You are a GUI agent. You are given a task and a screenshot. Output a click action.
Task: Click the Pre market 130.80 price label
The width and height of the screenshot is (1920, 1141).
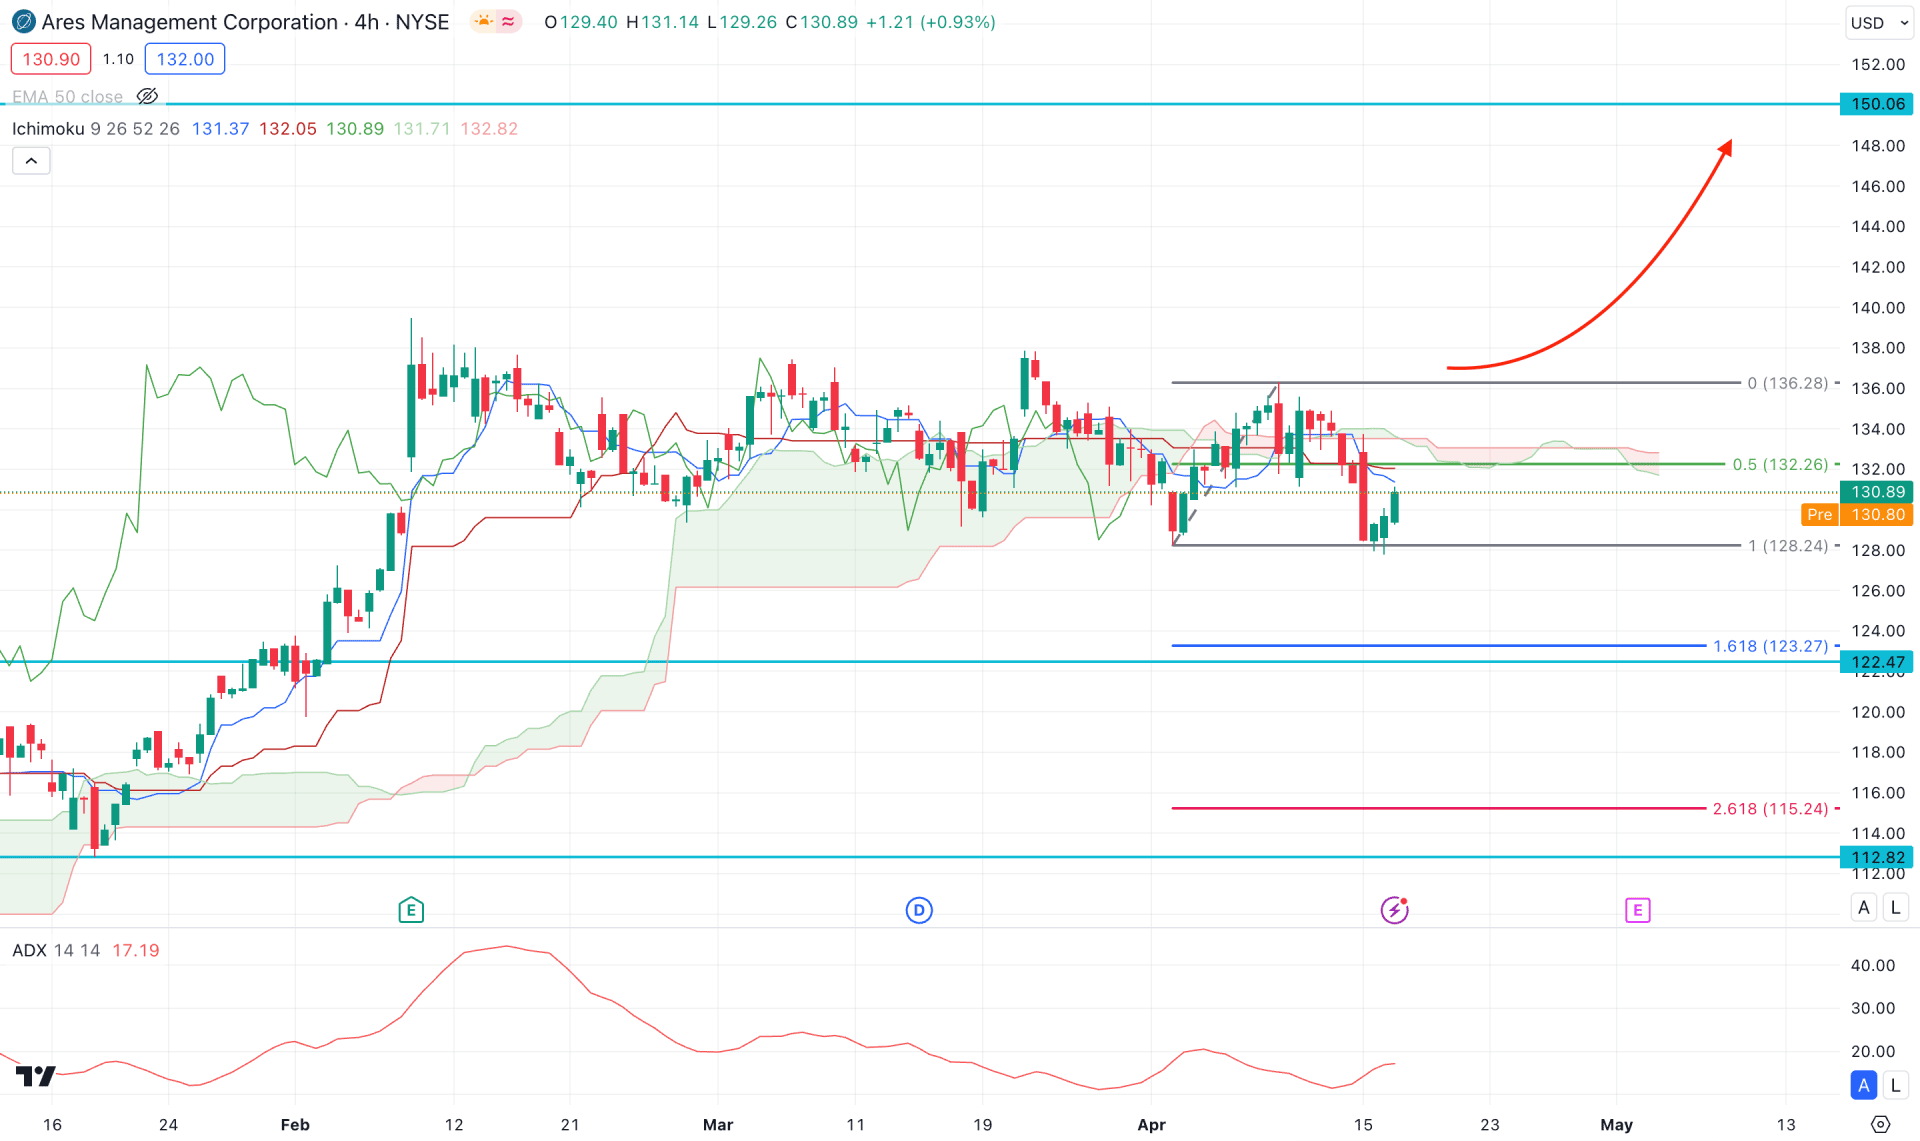(1857, 515)
